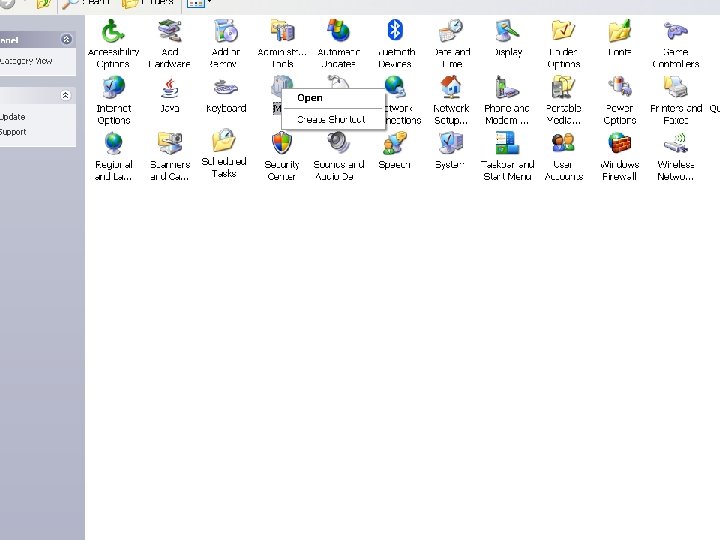Open the Game Controllers icon

pyautogui.click(x=675, y=31)
